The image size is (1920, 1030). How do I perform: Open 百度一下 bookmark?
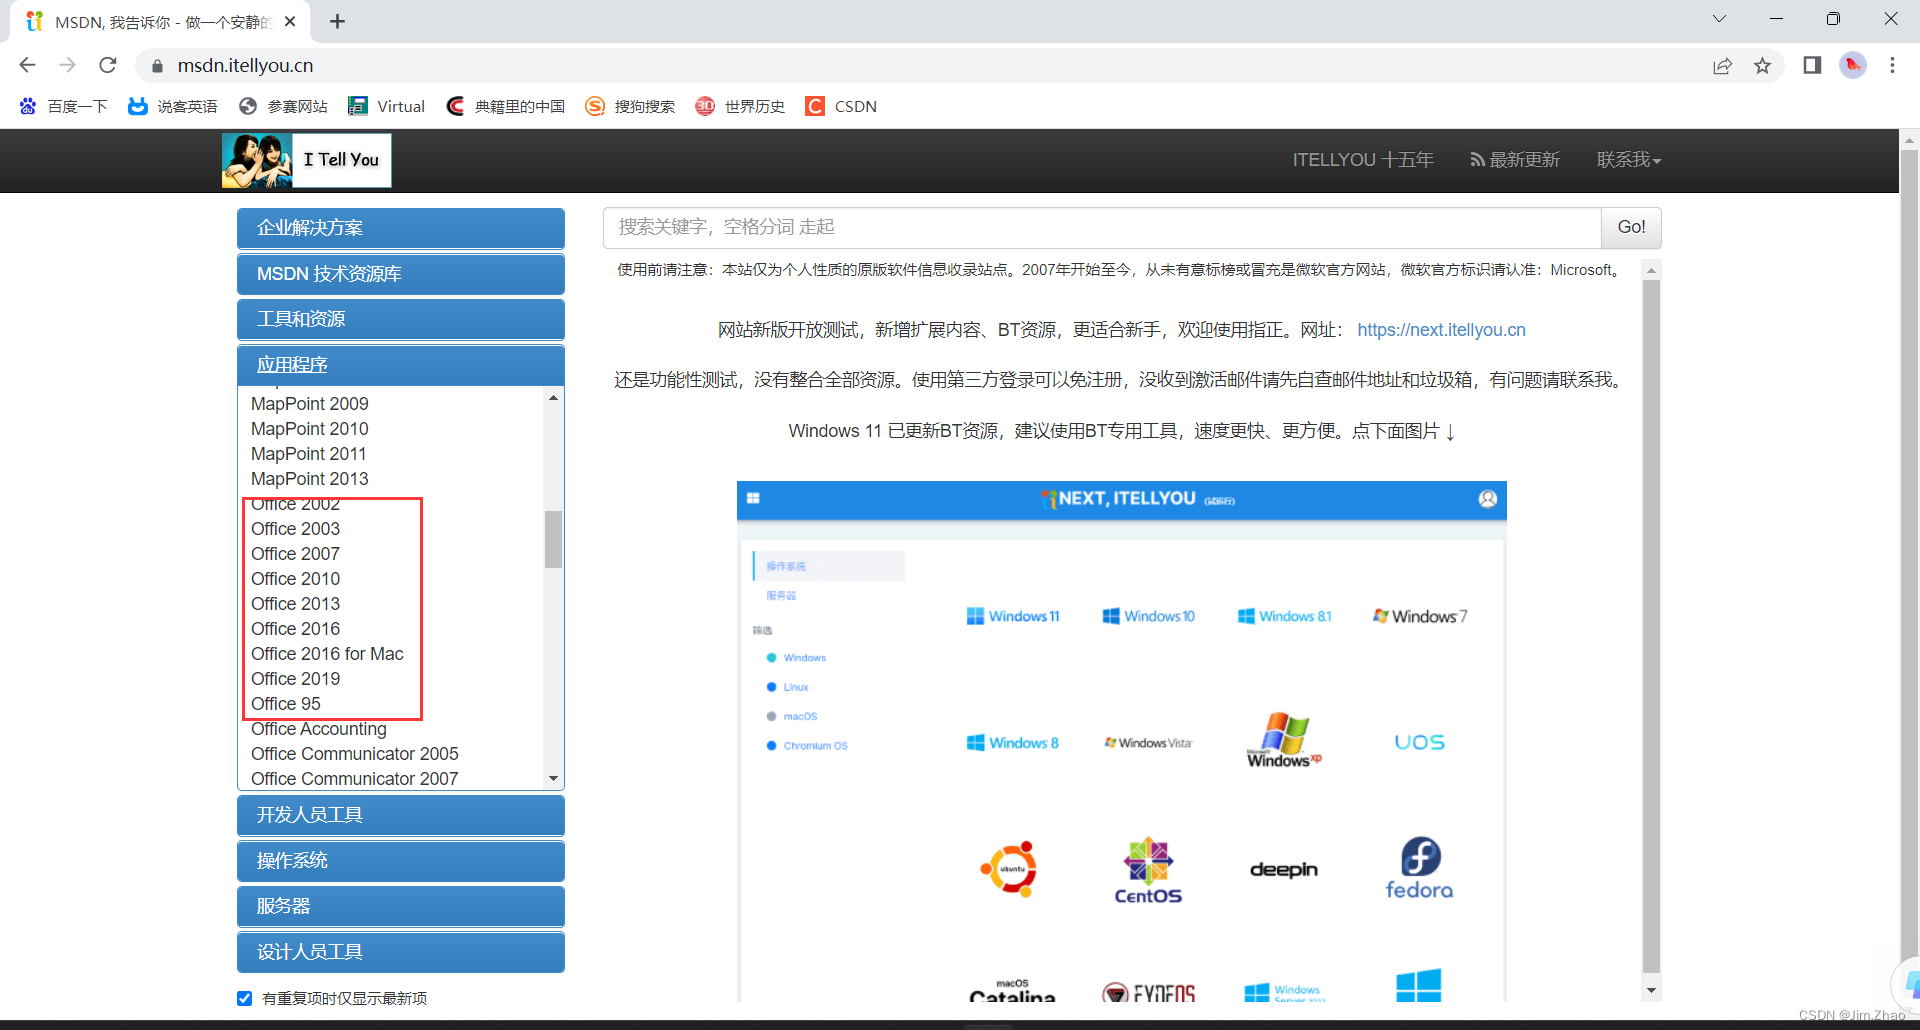(x=63, y=106)
